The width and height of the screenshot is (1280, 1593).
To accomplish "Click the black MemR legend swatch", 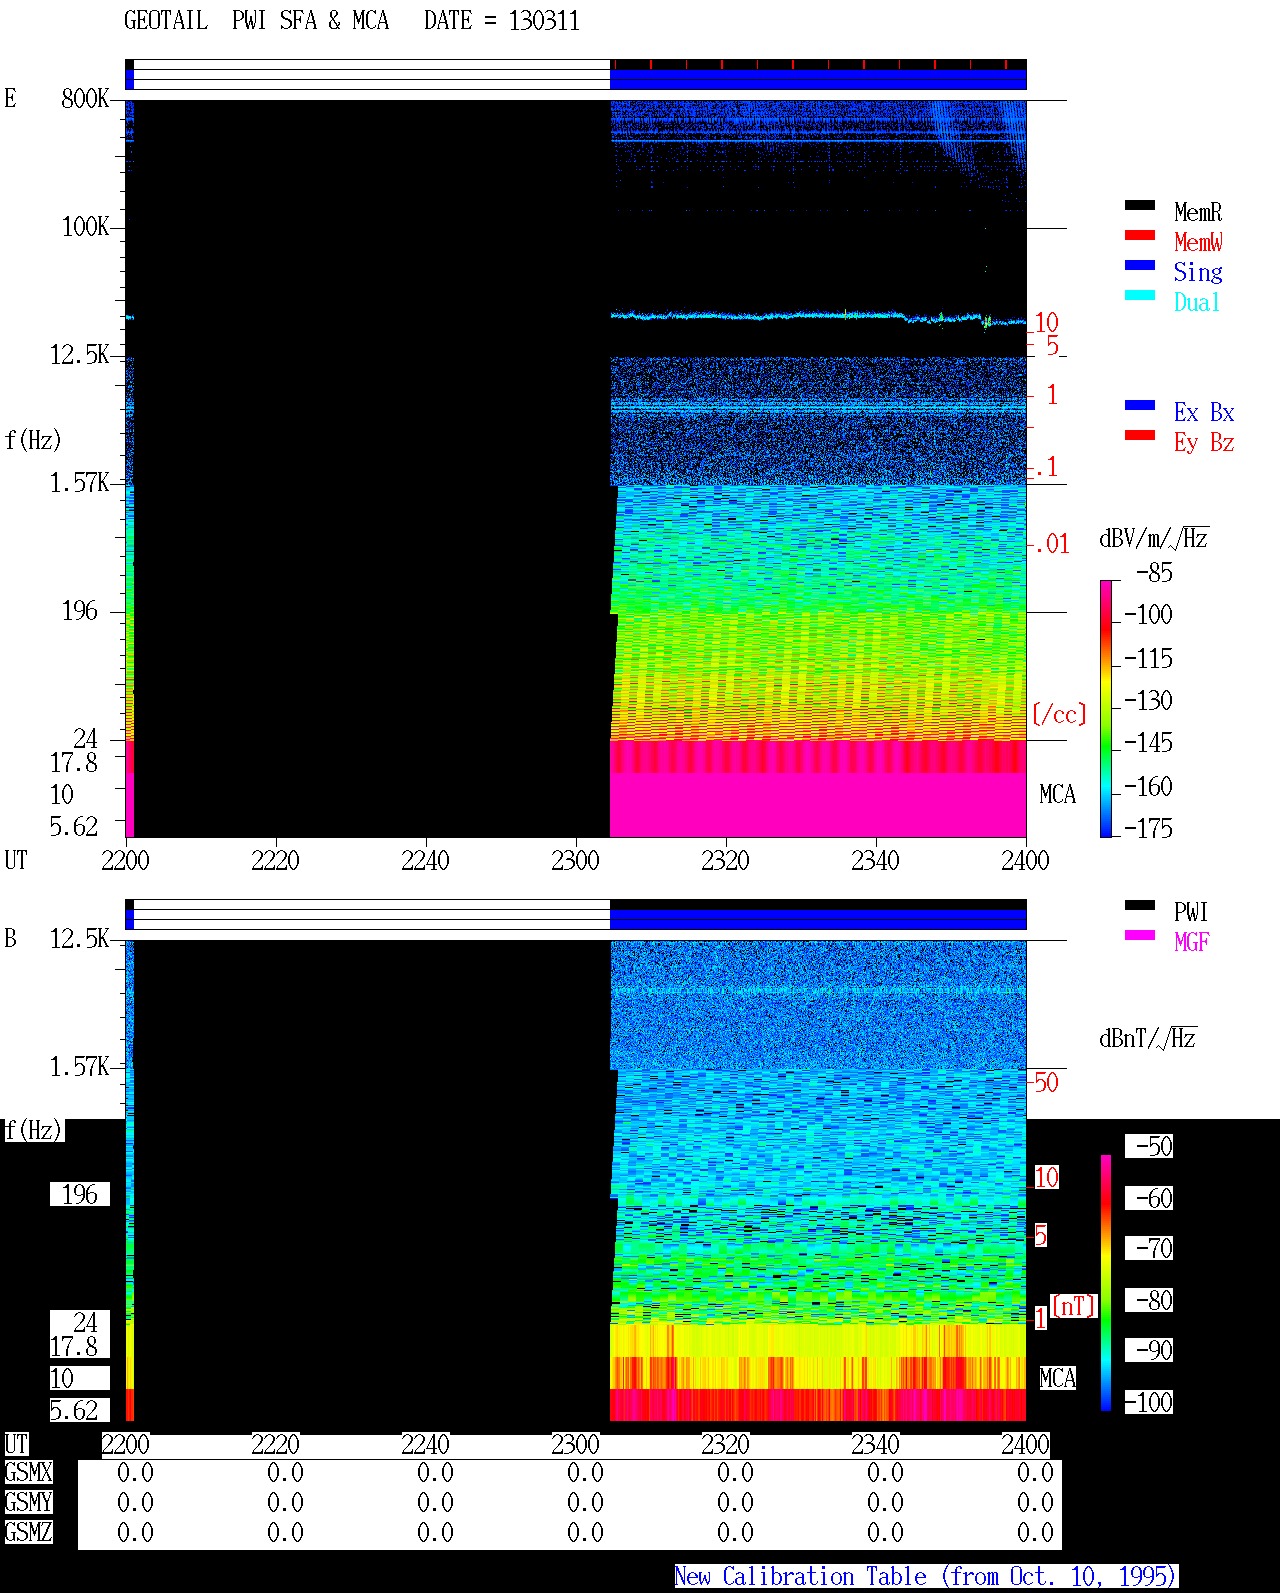I will [1140, 206].
